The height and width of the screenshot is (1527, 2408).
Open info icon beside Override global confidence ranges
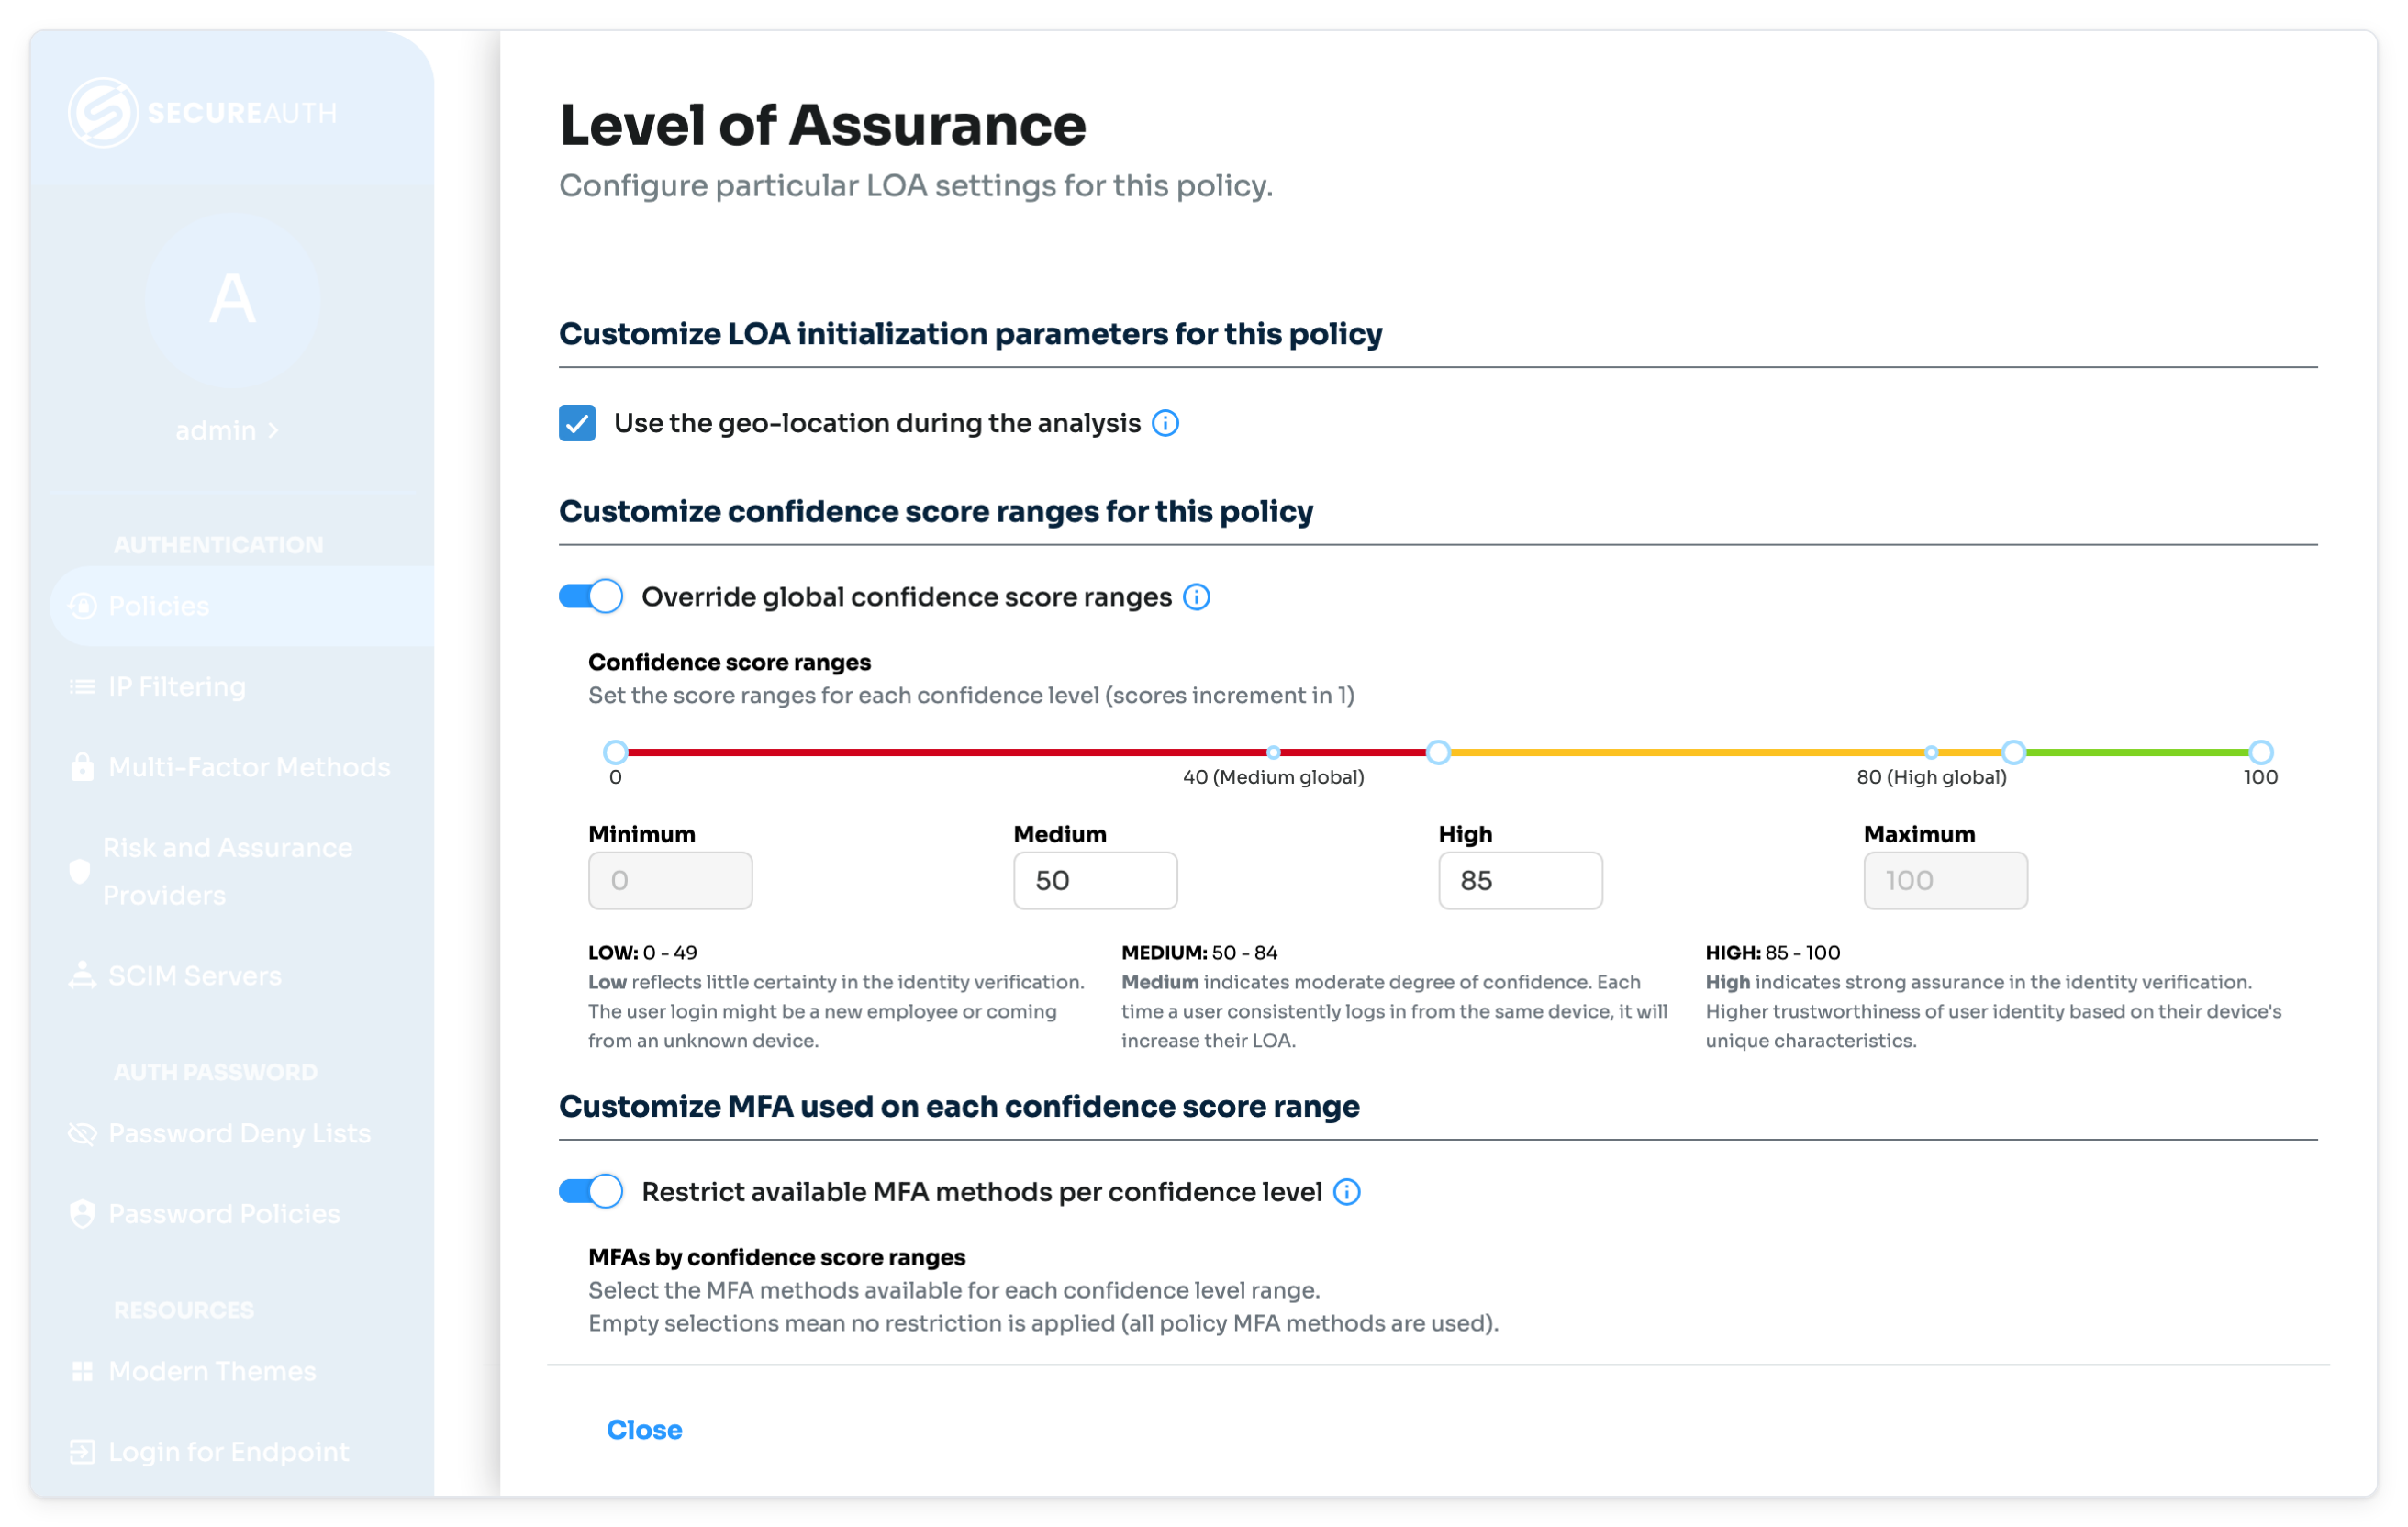1196,597
